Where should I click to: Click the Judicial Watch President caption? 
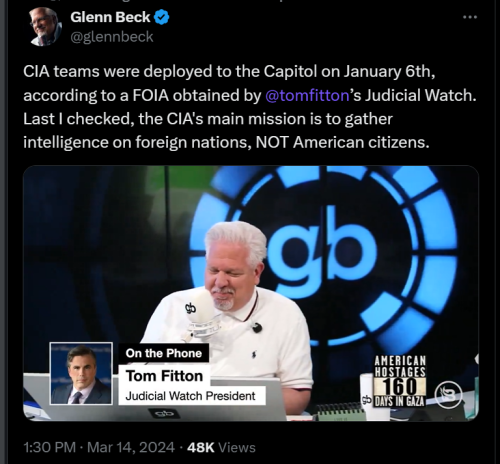click(x=192, y=396)
